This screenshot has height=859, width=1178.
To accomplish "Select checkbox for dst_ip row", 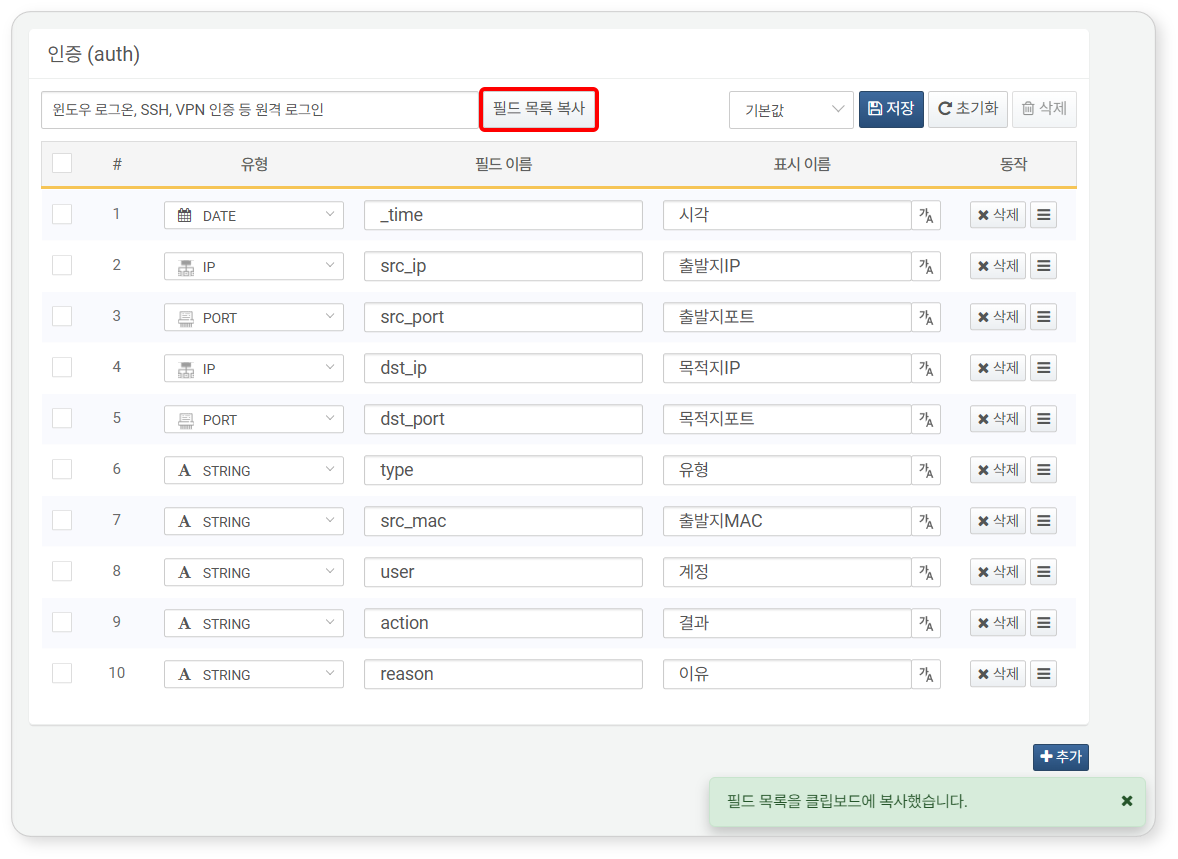I will [x=62, y=367].
